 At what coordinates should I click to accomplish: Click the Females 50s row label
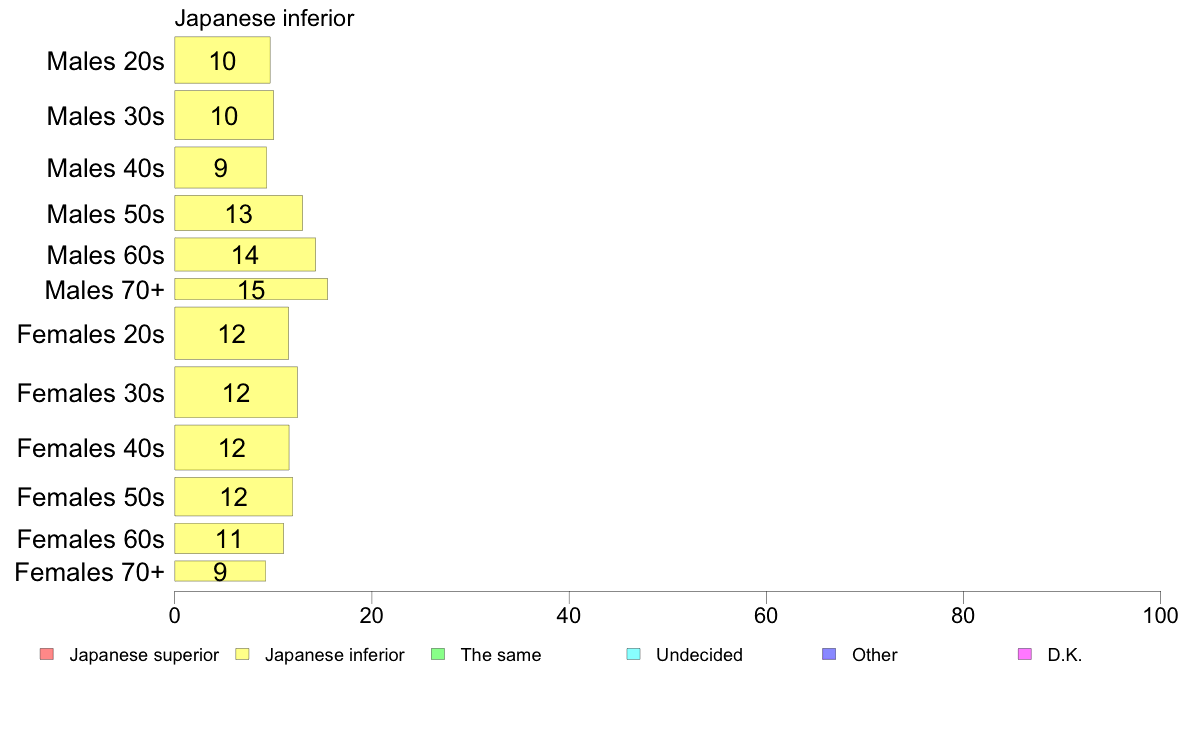coord(90,496)
